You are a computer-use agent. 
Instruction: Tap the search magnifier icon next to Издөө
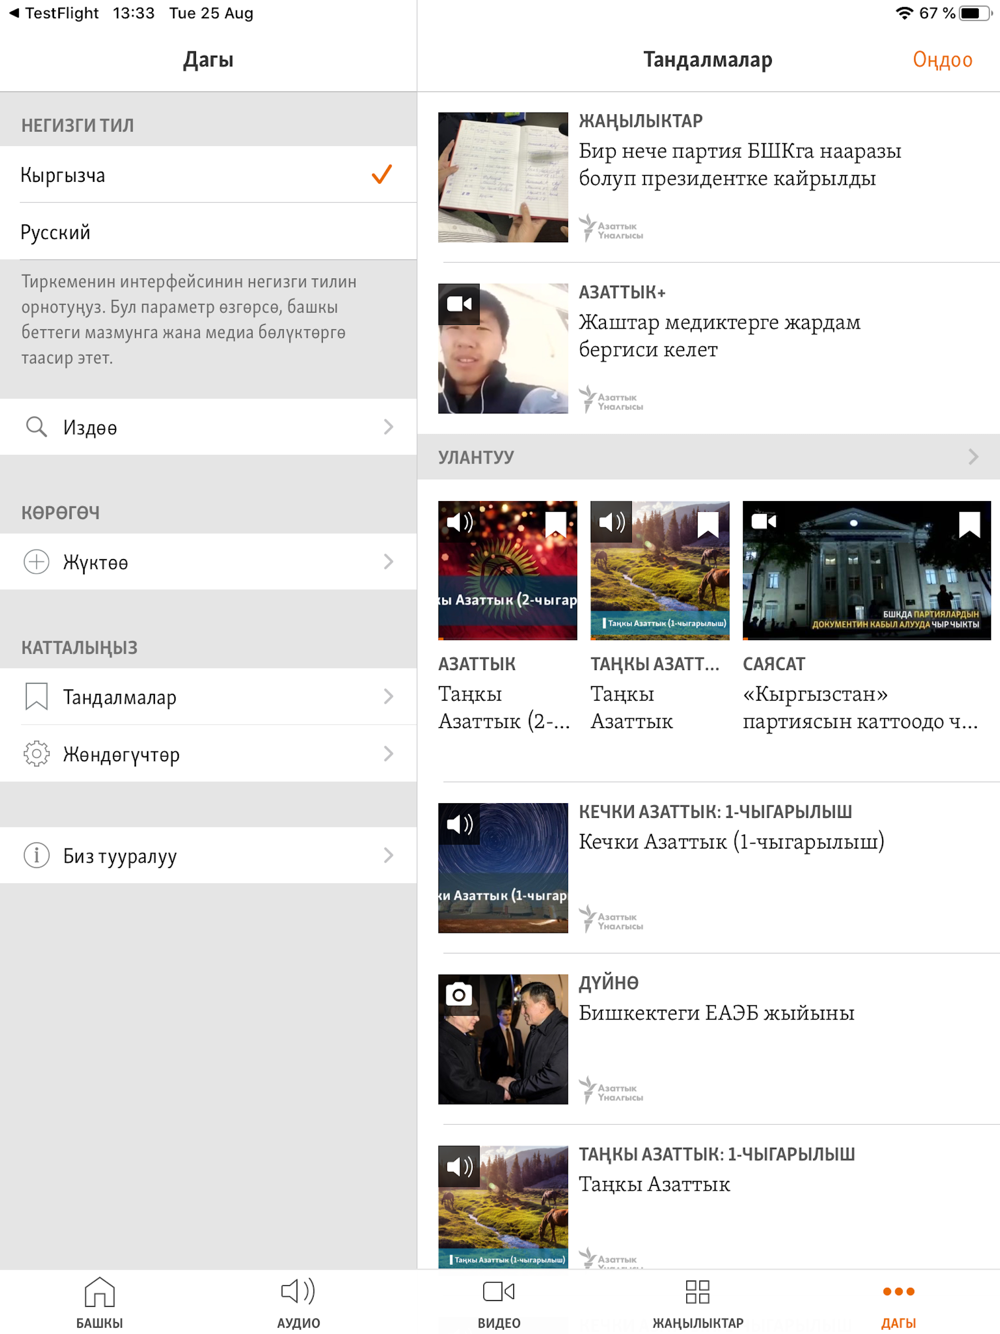click(x=36, y=427)
